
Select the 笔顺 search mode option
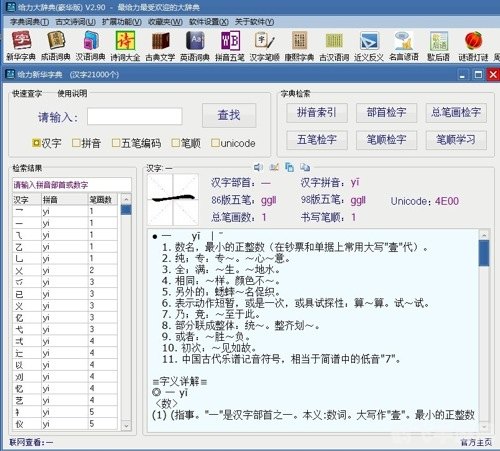click(186, 143)
